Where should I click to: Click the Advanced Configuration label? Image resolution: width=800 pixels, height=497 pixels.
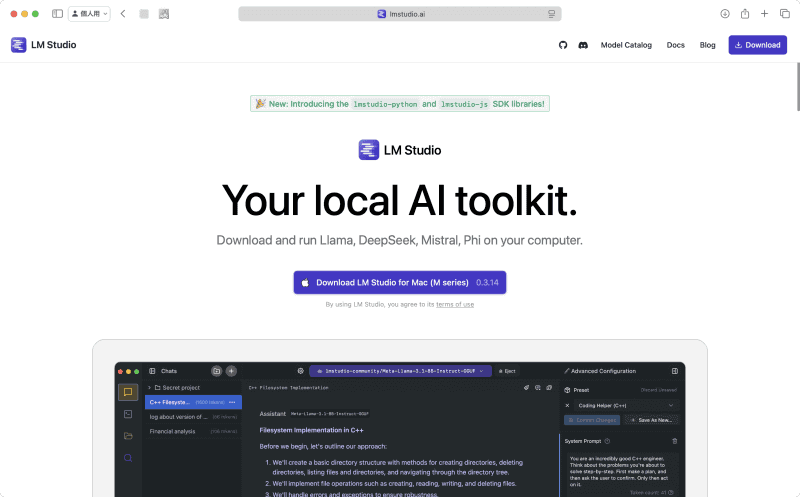(x=603, y=371)
